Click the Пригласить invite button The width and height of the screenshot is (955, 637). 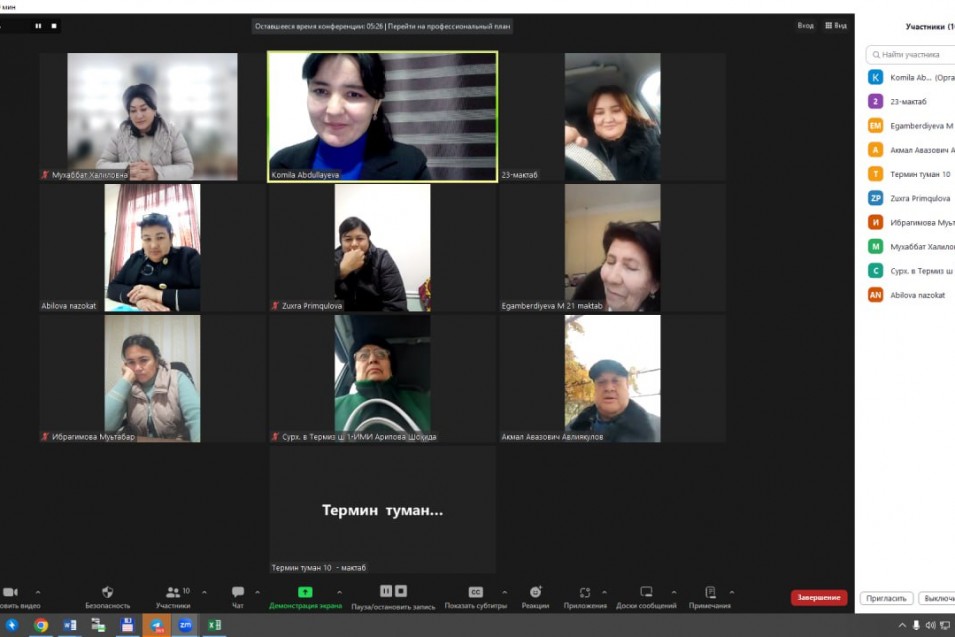[886, 599]
